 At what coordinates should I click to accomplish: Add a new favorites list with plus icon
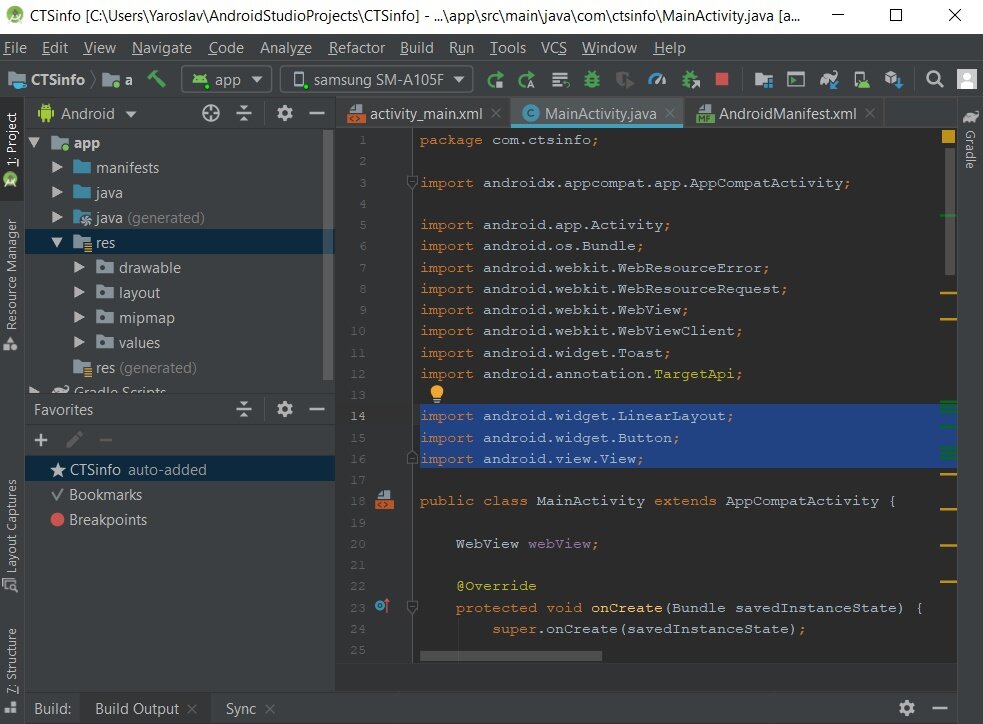[x=41, y=440]
